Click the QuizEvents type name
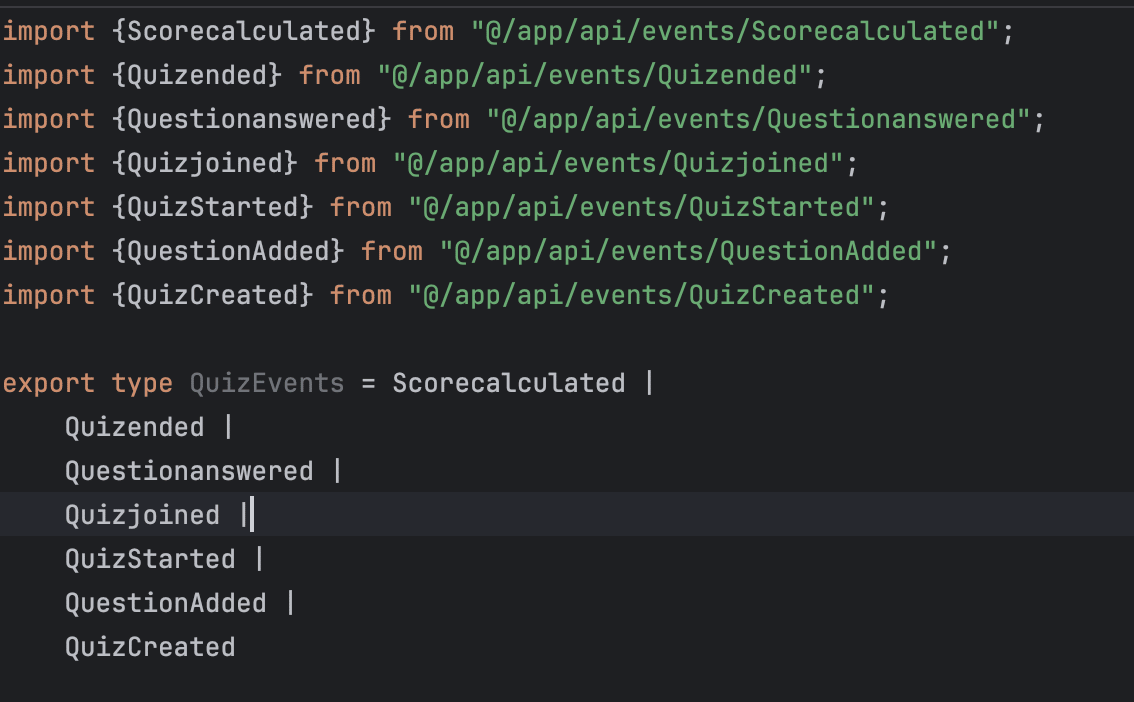Viewport: 1134px width, 702px height. point(267,383)
